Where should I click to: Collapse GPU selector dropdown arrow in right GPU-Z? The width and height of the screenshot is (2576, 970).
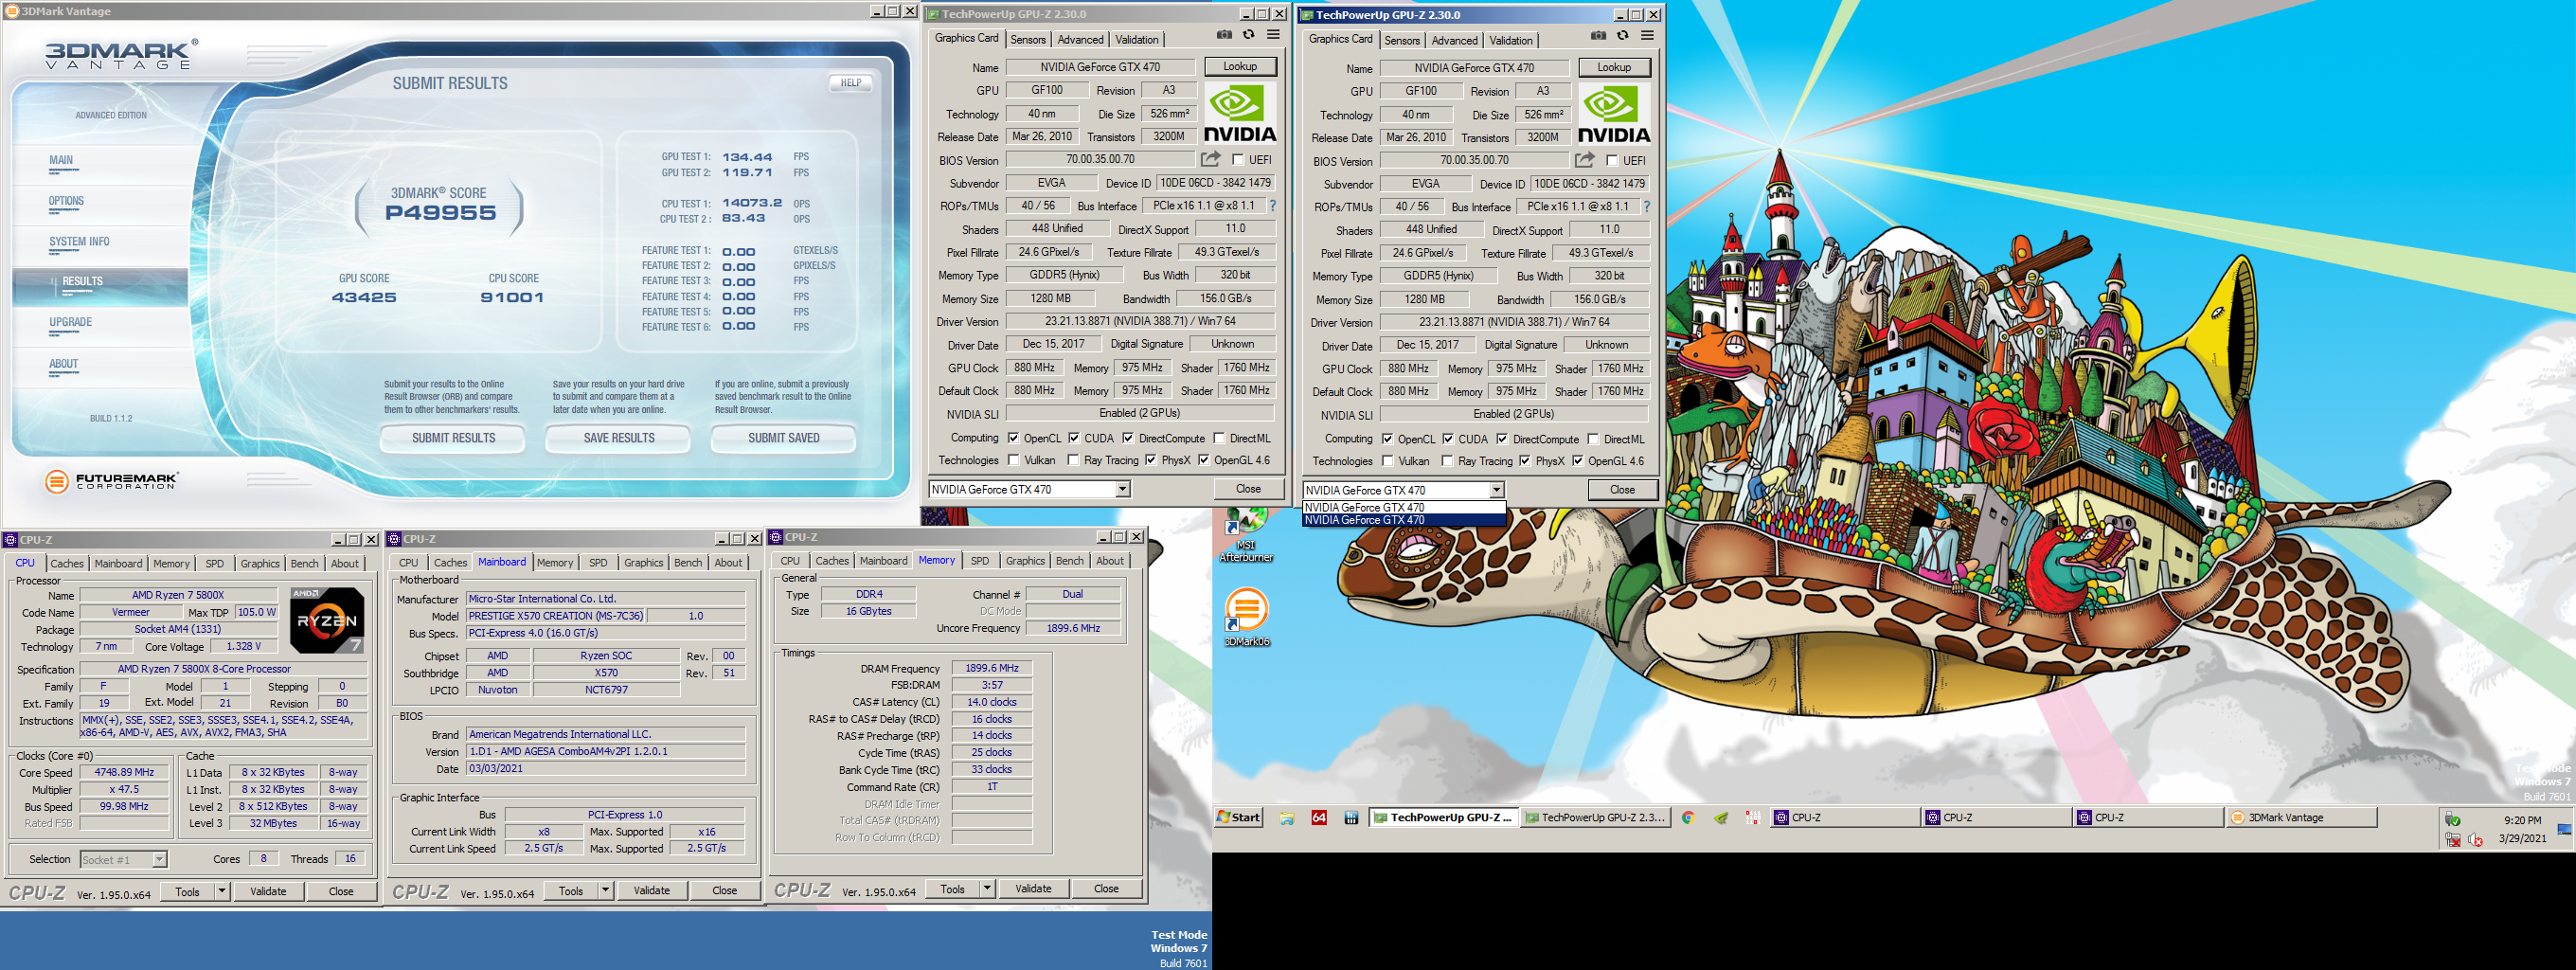tap(1496, 490)
